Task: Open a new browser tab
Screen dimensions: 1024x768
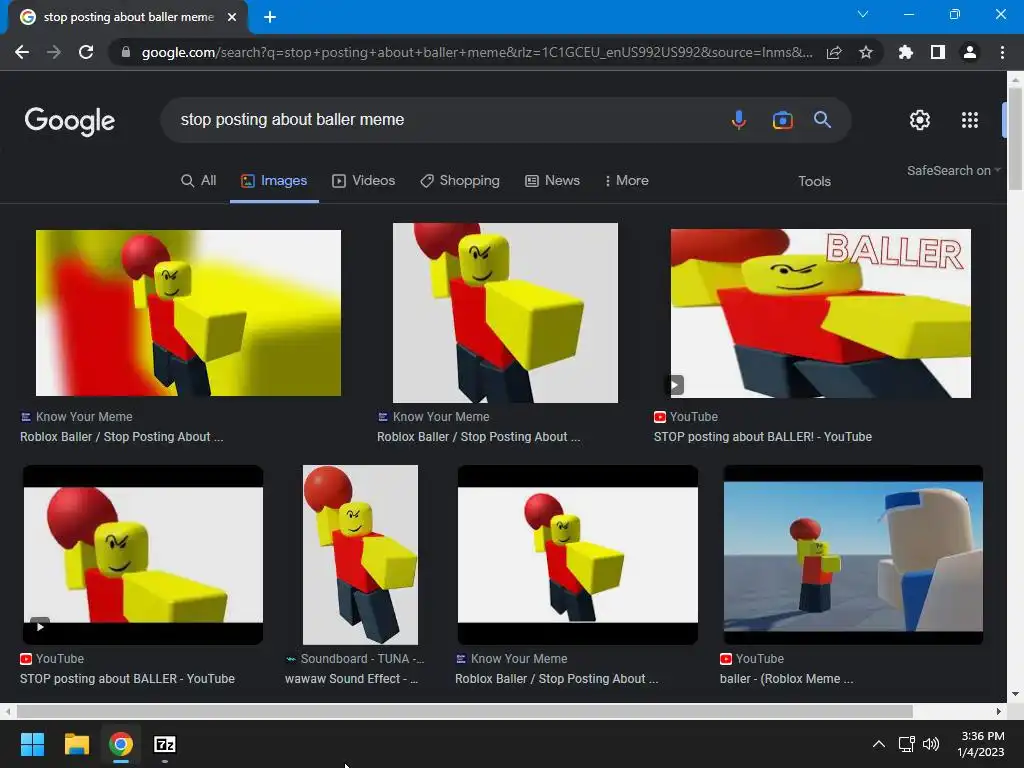Action: tap(270, 17)
